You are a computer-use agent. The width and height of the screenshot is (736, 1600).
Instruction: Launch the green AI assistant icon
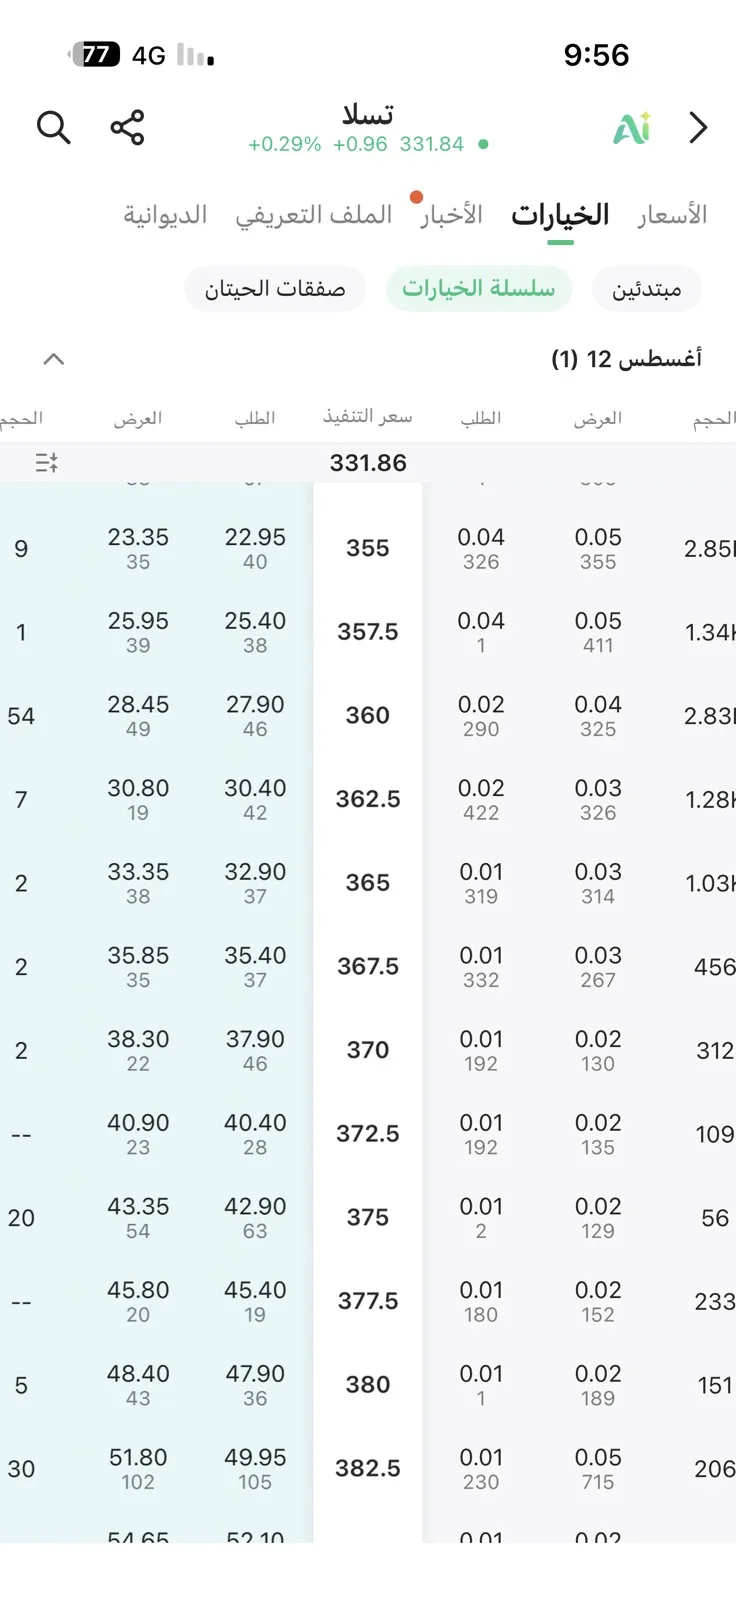pos(632,128)
